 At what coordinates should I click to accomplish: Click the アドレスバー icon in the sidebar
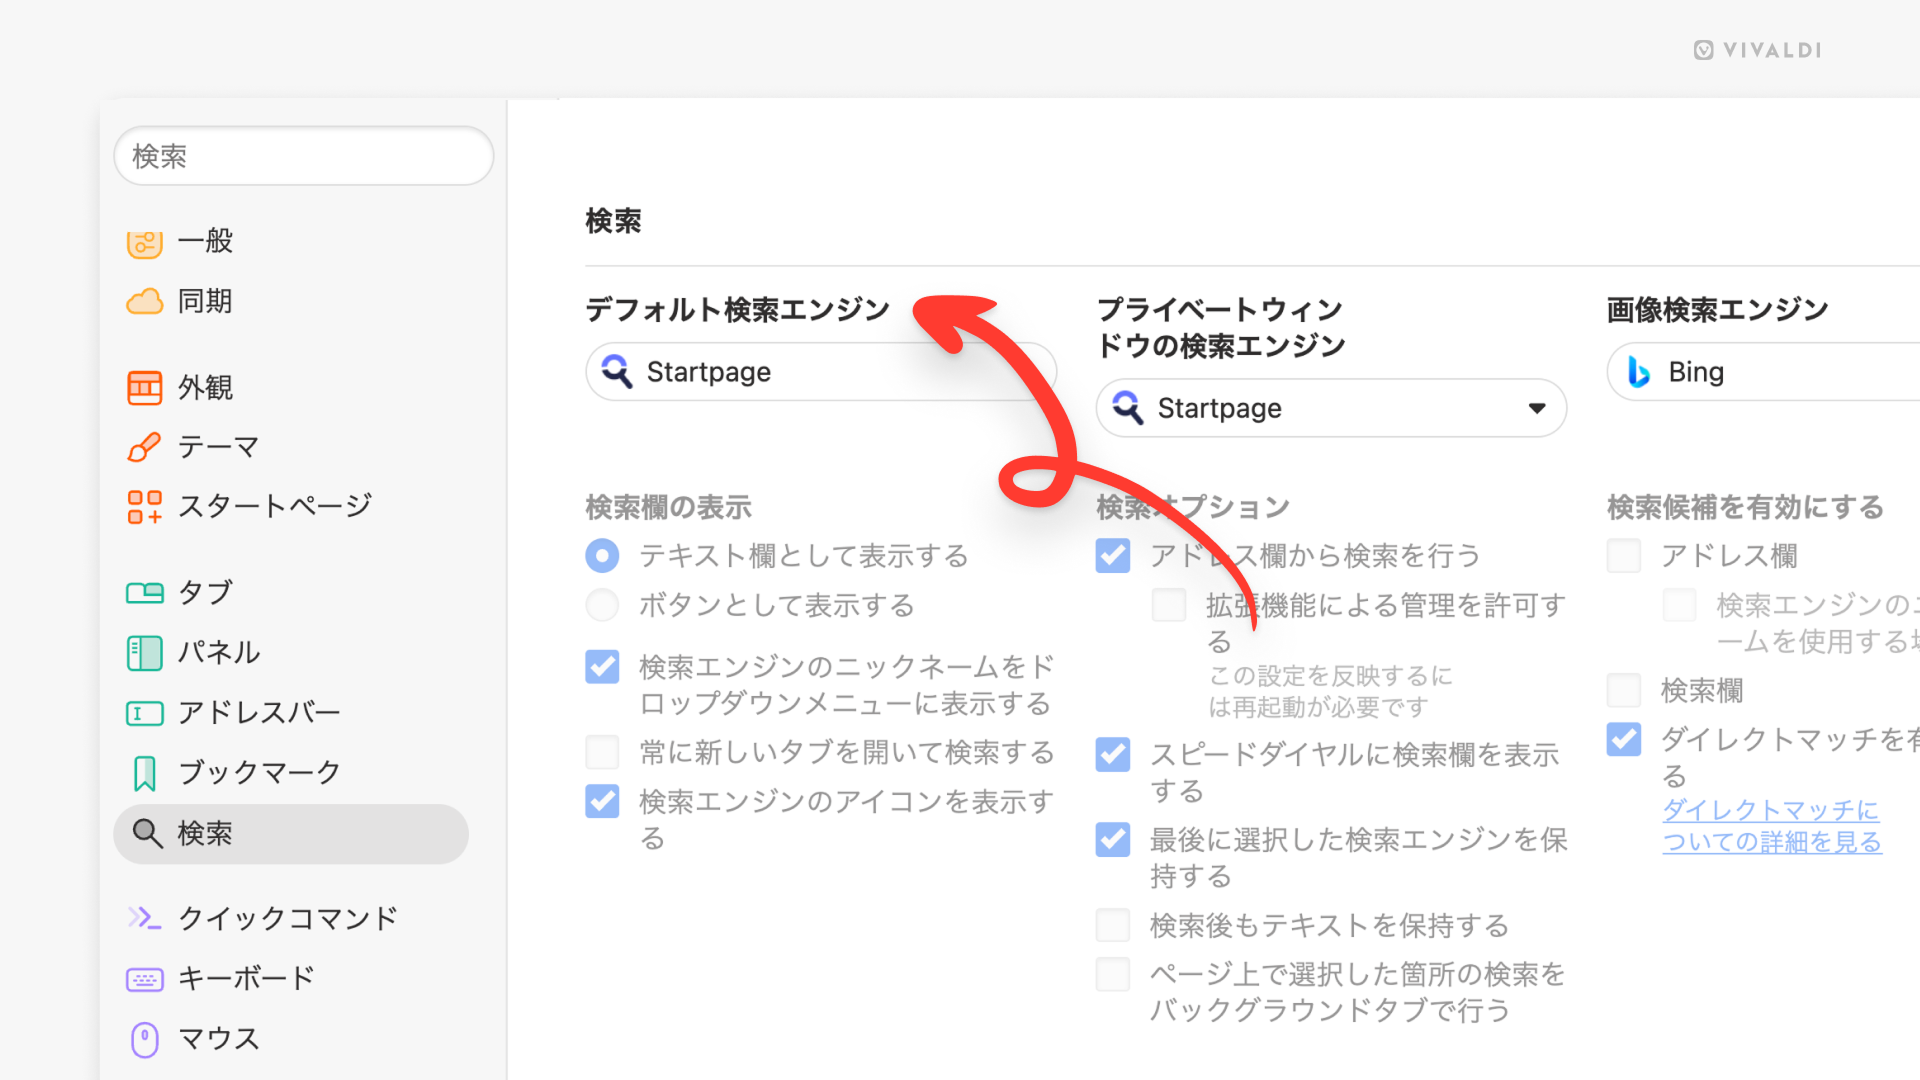pyautogui.click(x=145, y=713)
